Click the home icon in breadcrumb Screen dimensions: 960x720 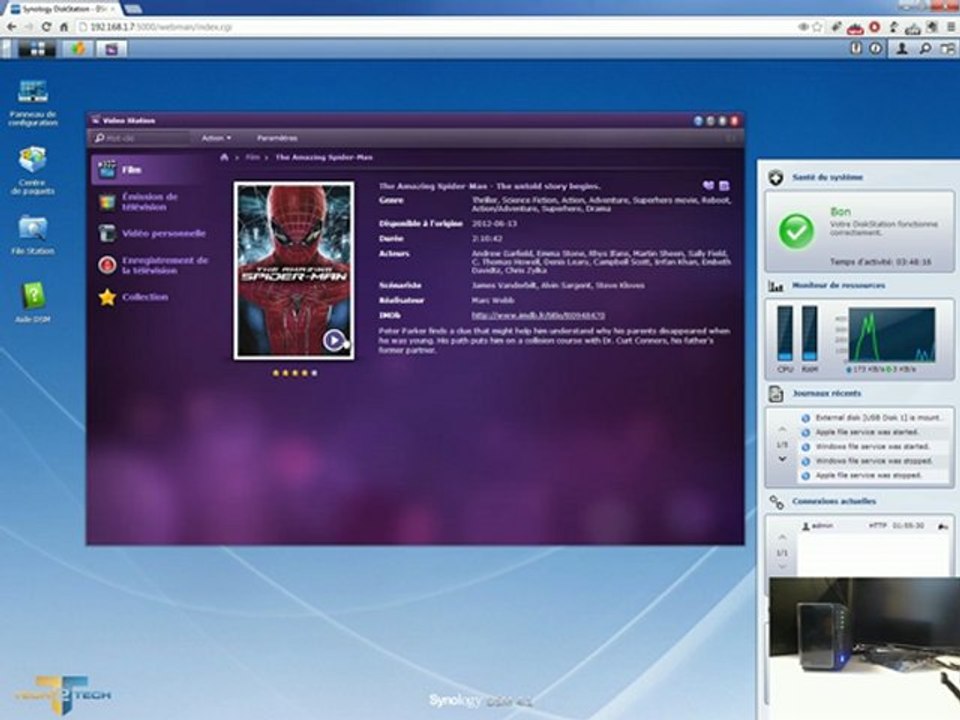tap(224, 156)
